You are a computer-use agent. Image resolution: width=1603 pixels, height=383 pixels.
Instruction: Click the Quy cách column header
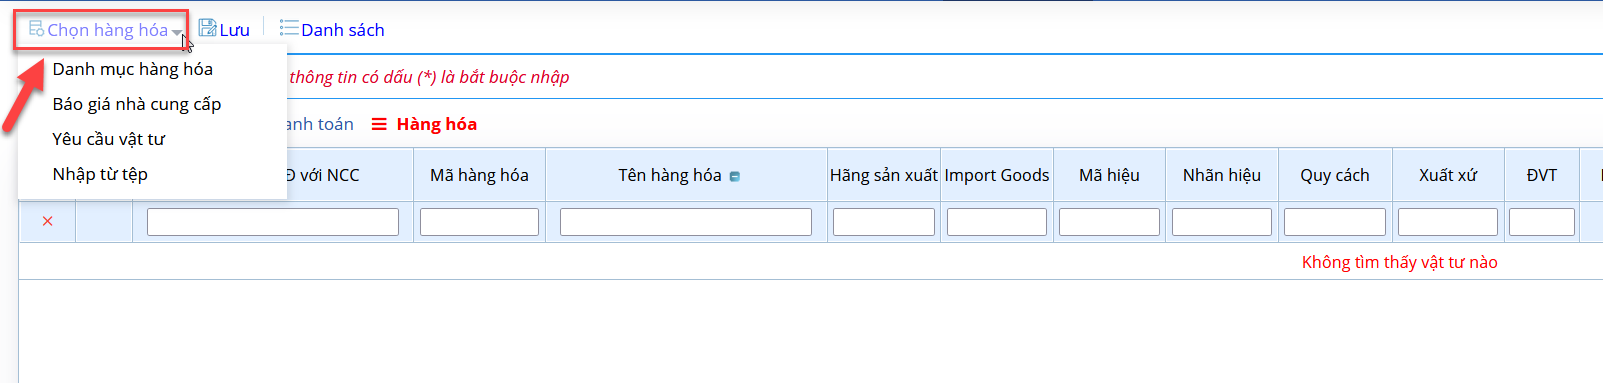(1335, 175)
